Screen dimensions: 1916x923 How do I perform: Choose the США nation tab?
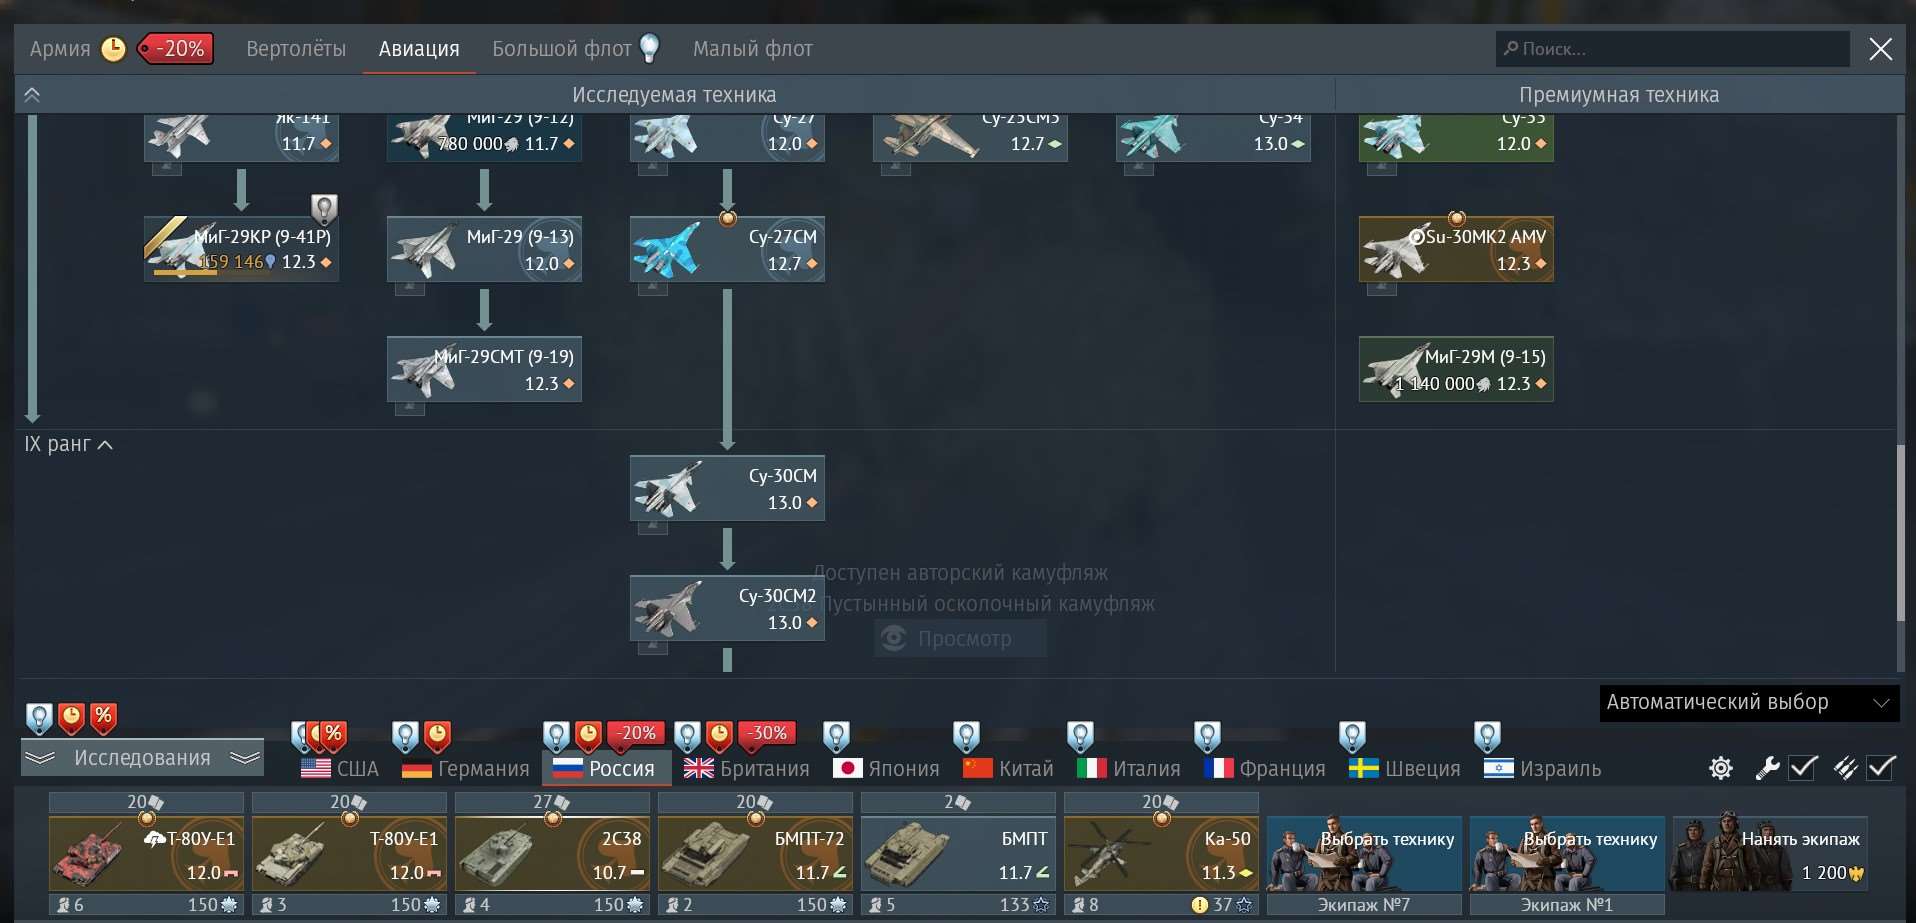pos(340,769)
